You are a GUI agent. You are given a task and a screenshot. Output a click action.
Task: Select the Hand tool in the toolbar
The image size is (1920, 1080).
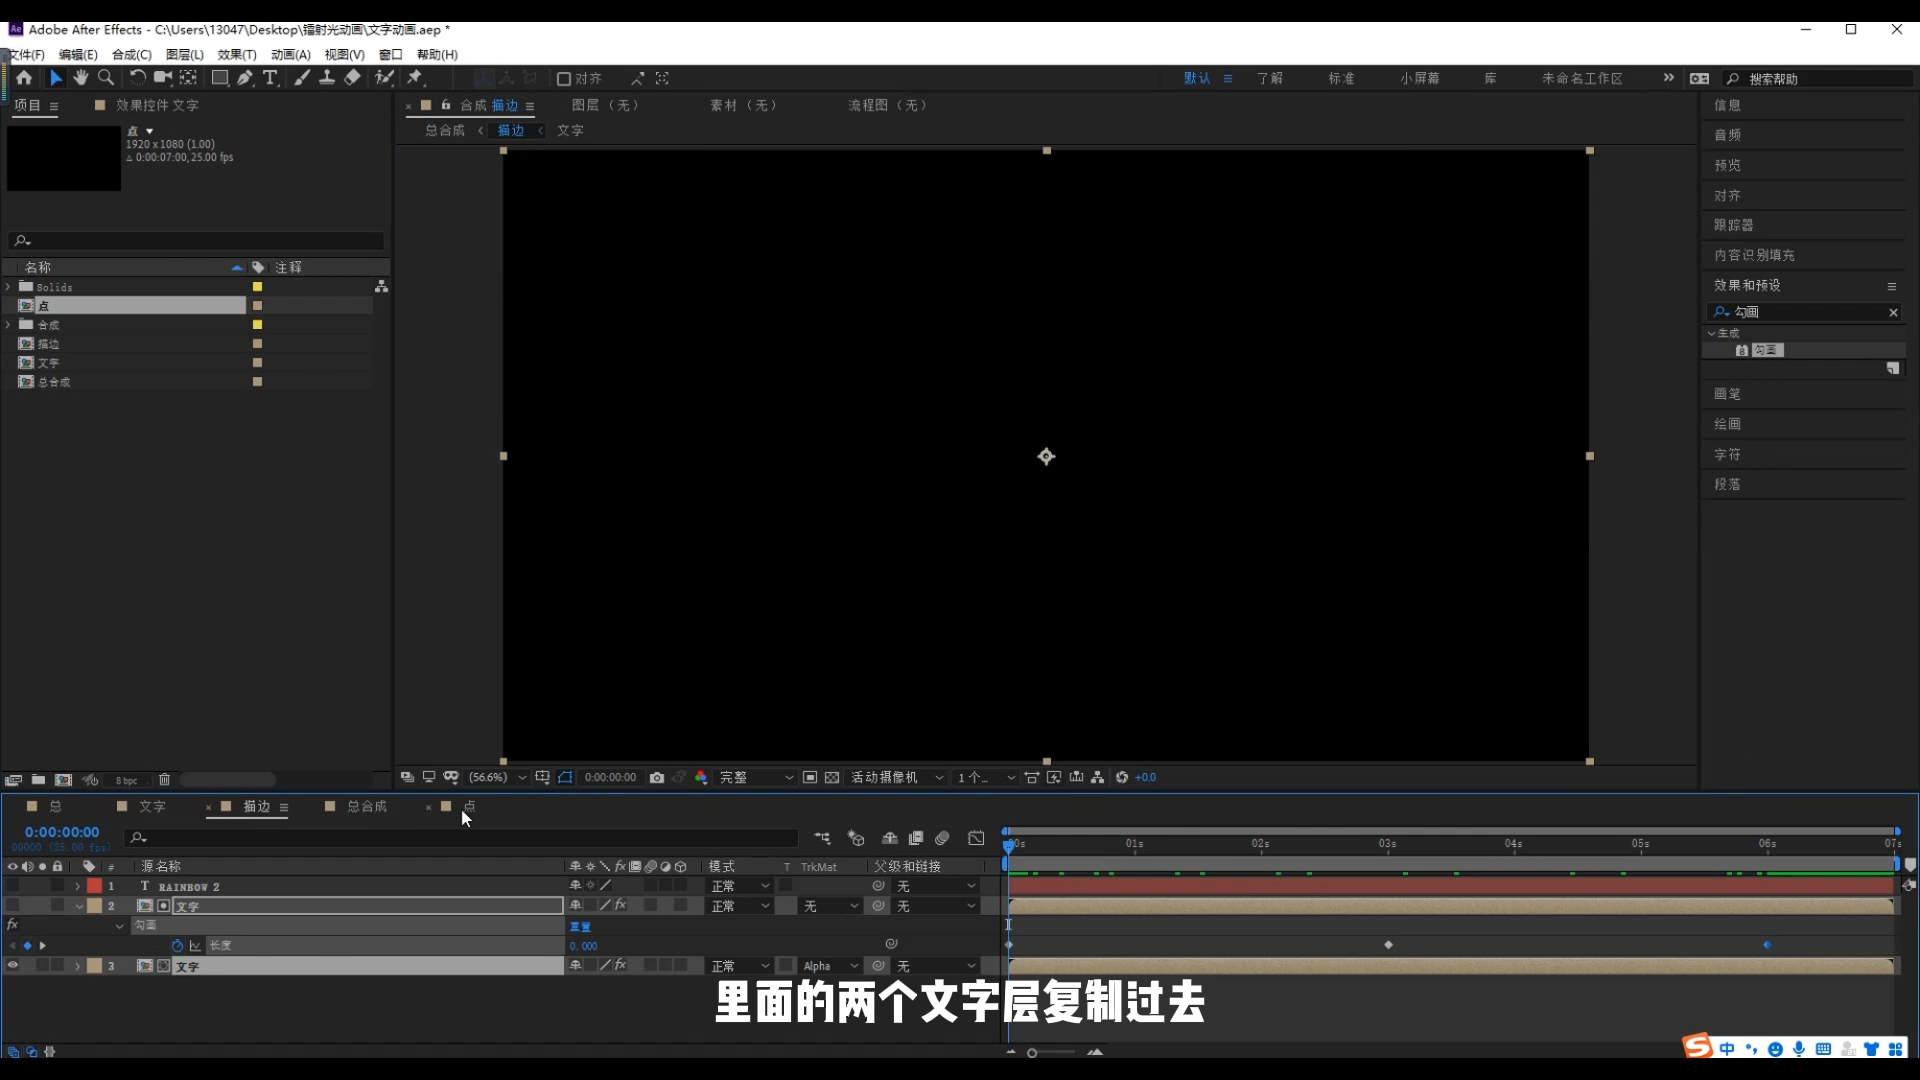pyautogui.click(x=81, y=78)
